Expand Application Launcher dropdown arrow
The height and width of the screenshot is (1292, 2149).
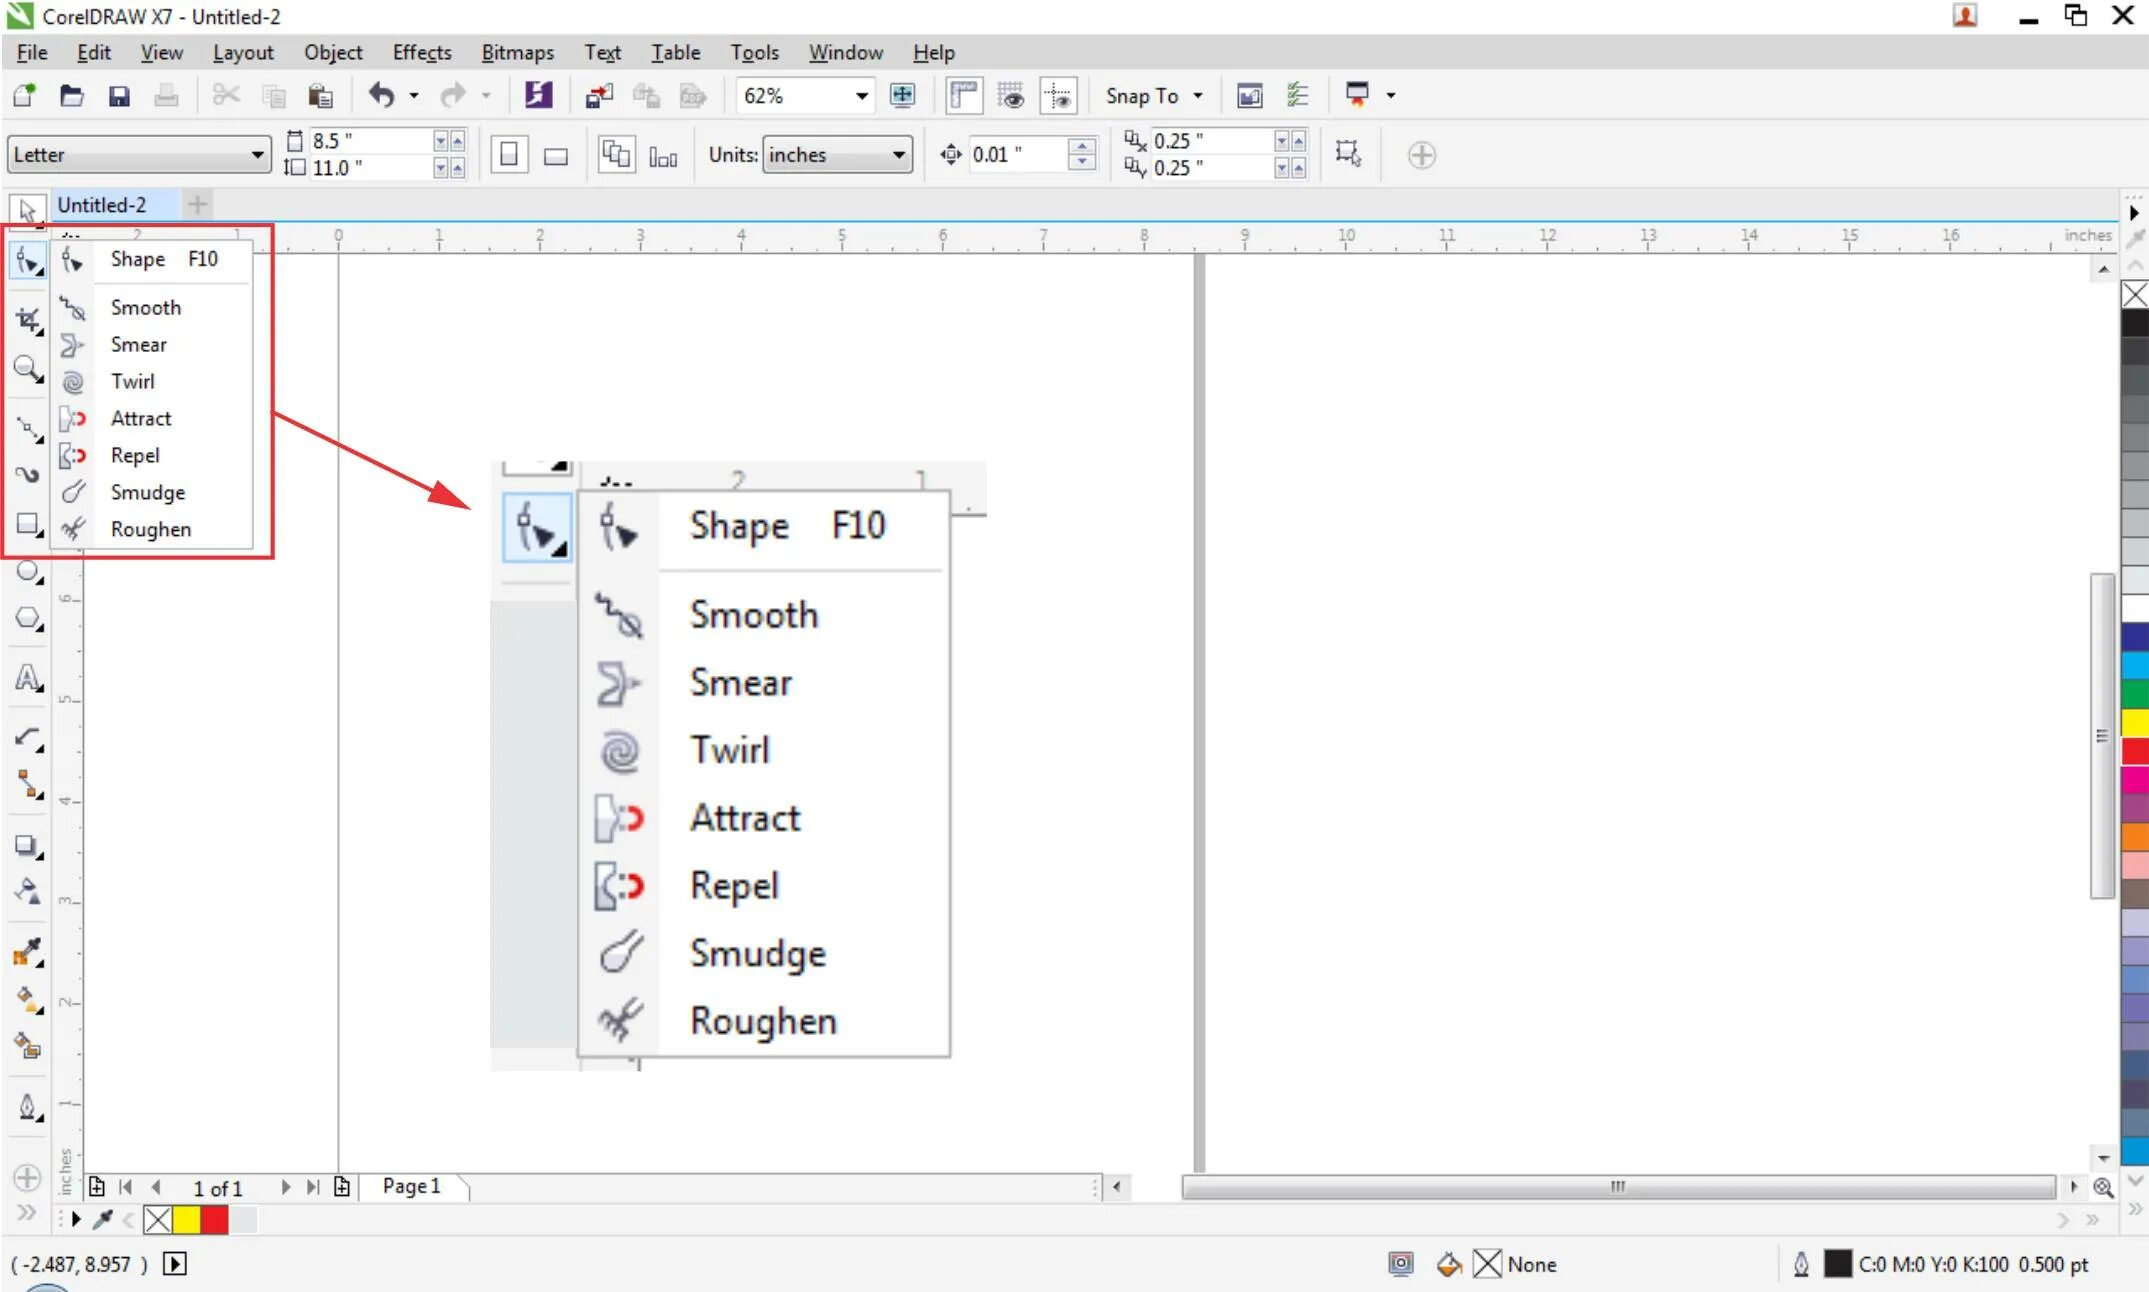(x=1391, y=96)
